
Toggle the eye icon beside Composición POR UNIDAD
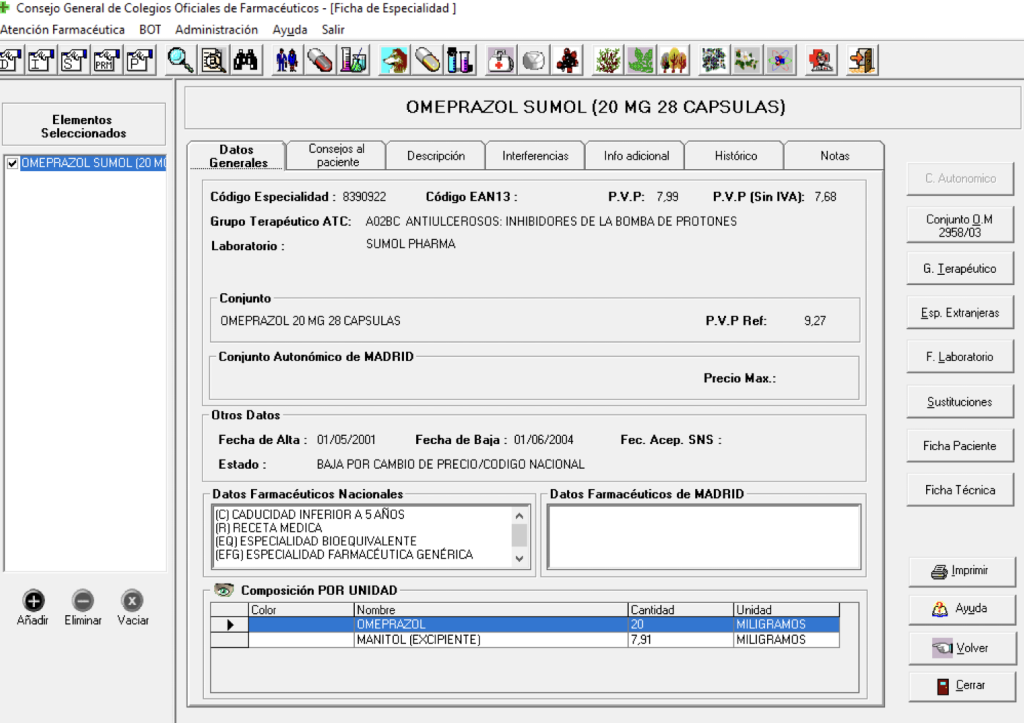(x=224, y=590)
